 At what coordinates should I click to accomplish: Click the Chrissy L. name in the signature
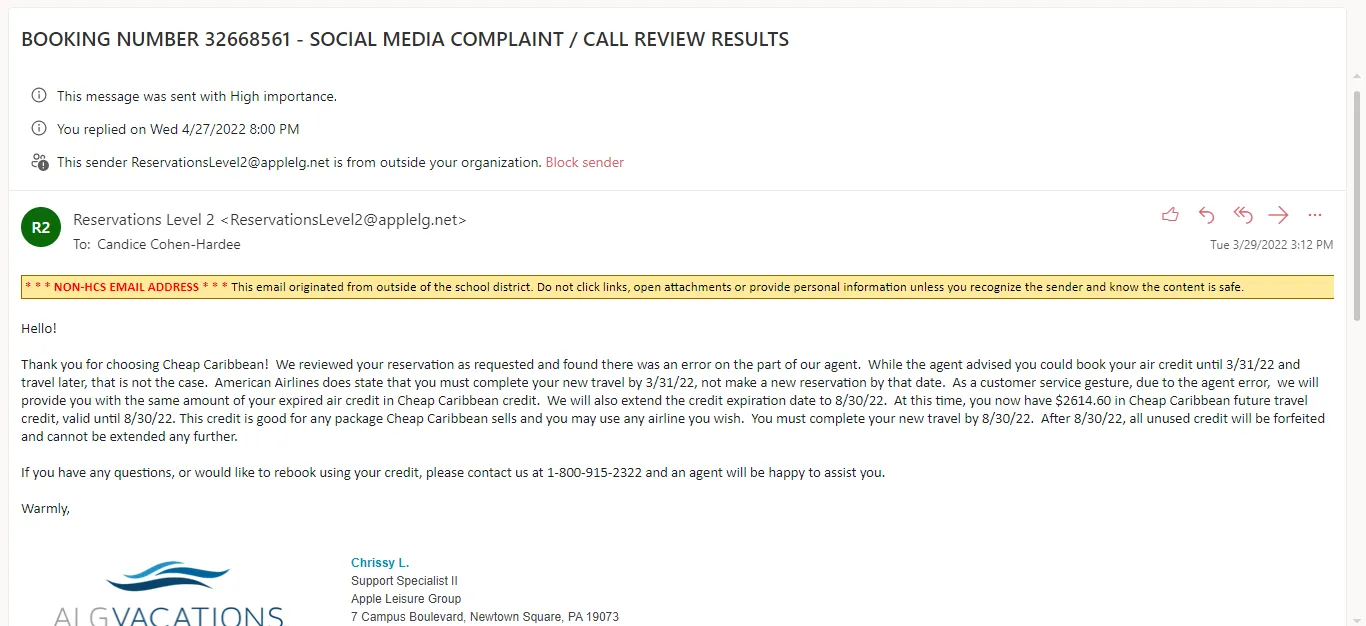tap(380, 563)
